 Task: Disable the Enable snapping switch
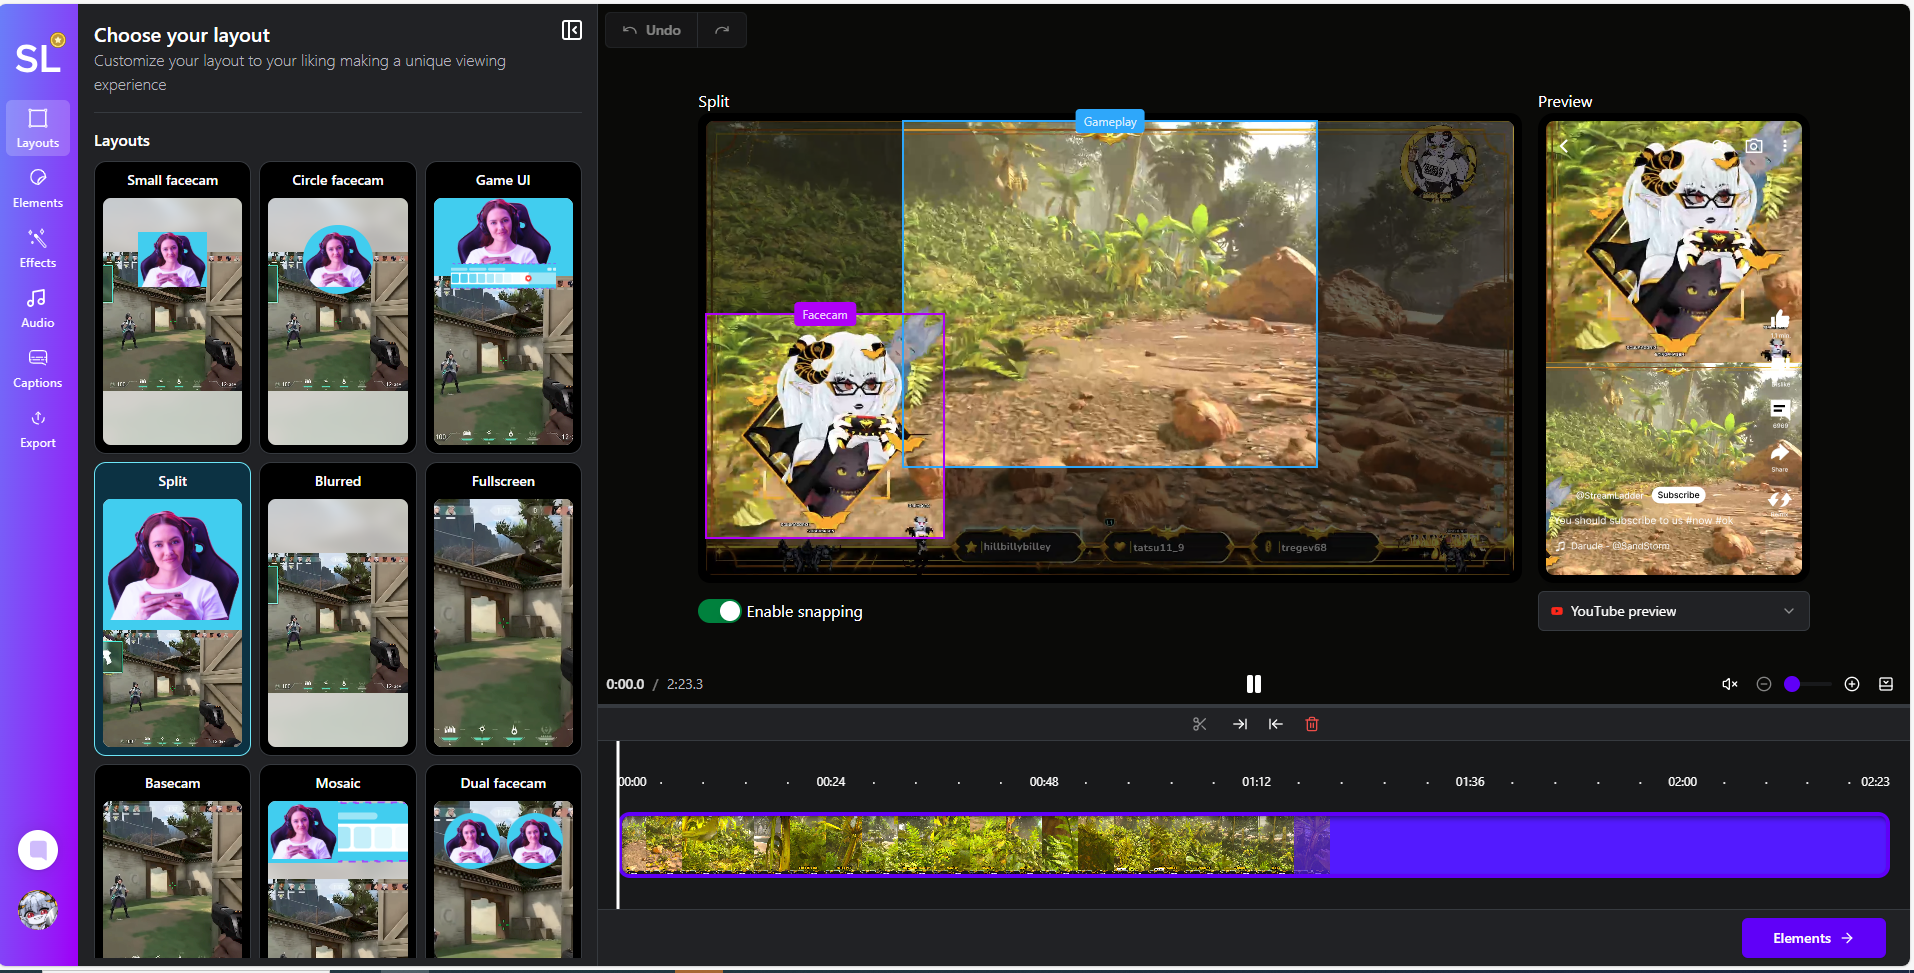click(x=719, y=611)
